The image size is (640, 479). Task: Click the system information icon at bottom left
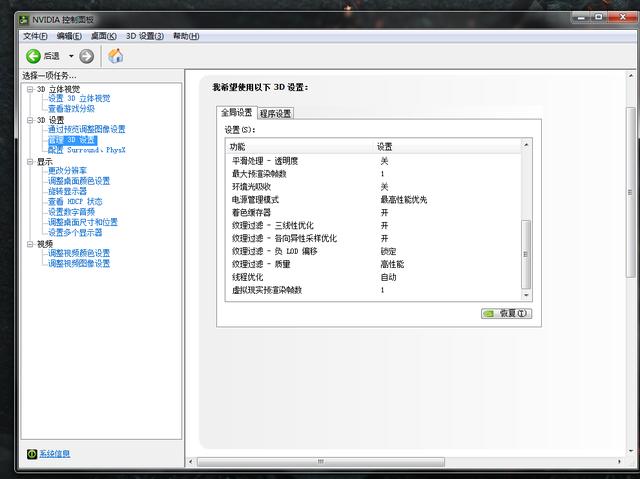pos(32,454)
